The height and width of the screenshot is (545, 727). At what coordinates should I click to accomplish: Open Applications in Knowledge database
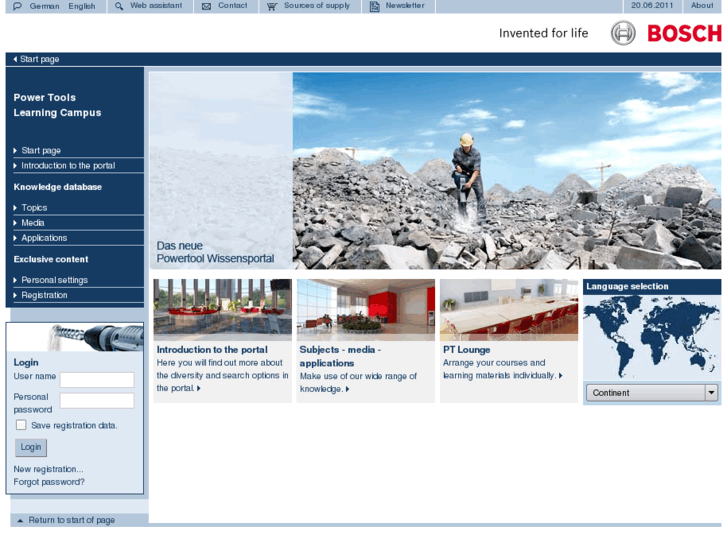[44, 238]
